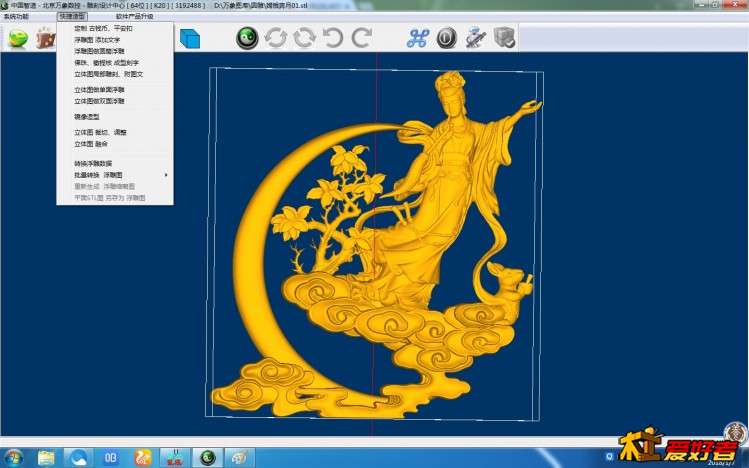Click the brown gift box toolbar icon
The width and height of the screenshot is (749, 468).
(x=45, y=38)
